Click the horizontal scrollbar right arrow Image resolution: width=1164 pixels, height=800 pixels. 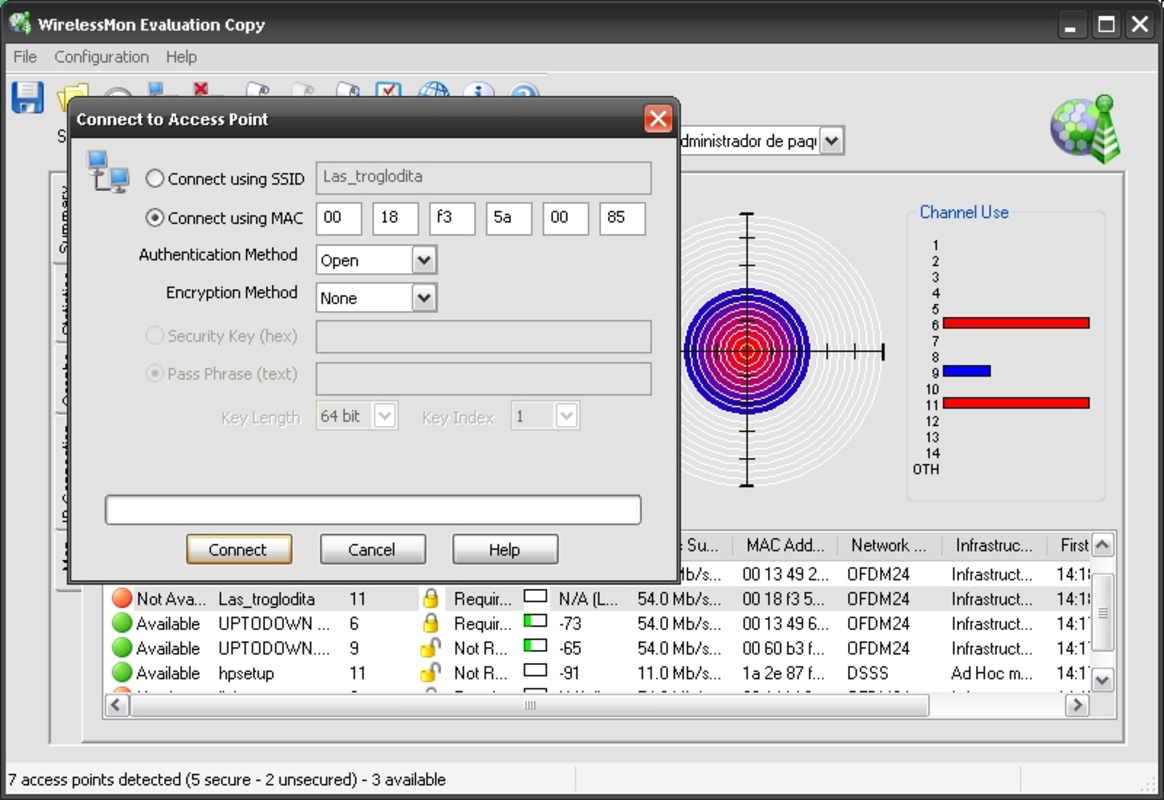pyautogui.click(x=1077, y=705)
